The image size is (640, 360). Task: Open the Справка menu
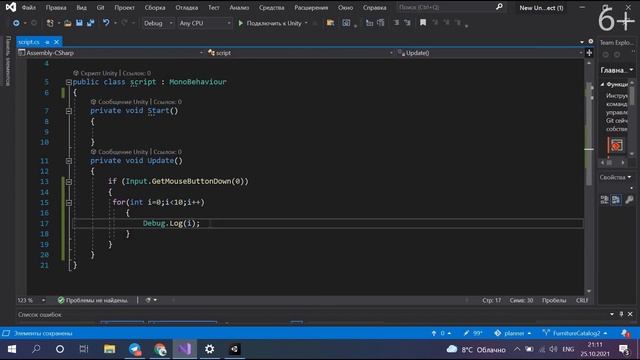(x=374, y=7)
